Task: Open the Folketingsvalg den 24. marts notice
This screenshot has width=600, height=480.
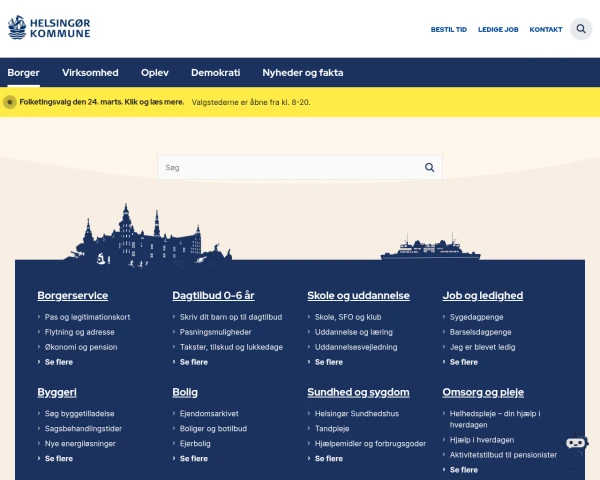Action: (x=102, y=102)
